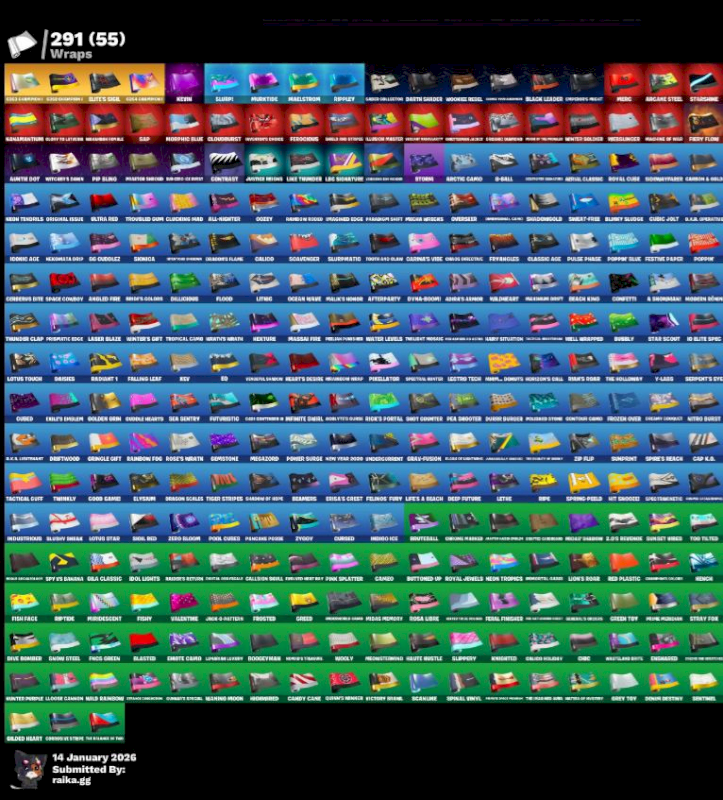
Task: Click the submitter's cat avatar
Action: click(30, 769)
